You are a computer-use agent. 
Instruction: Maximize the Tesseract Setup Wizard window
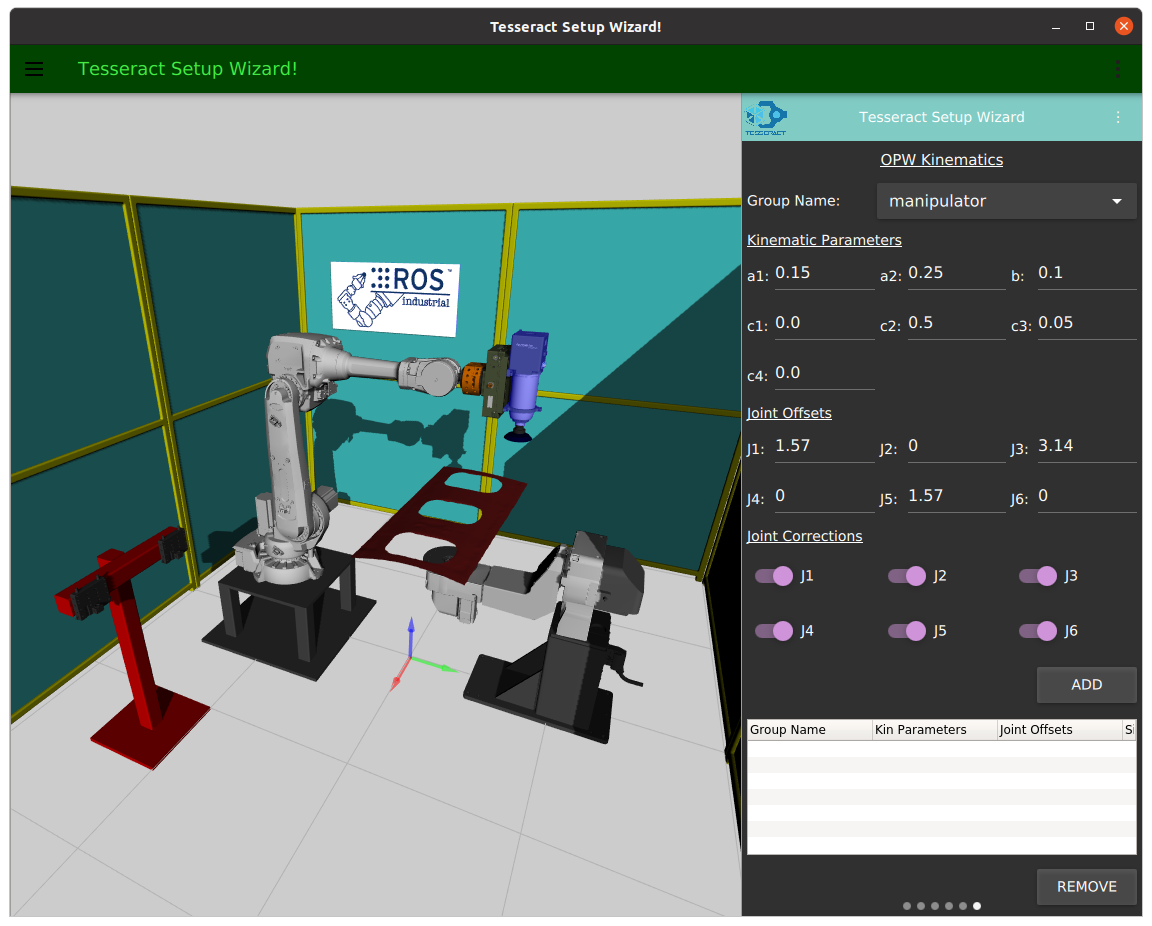[x=1090, y=27]
